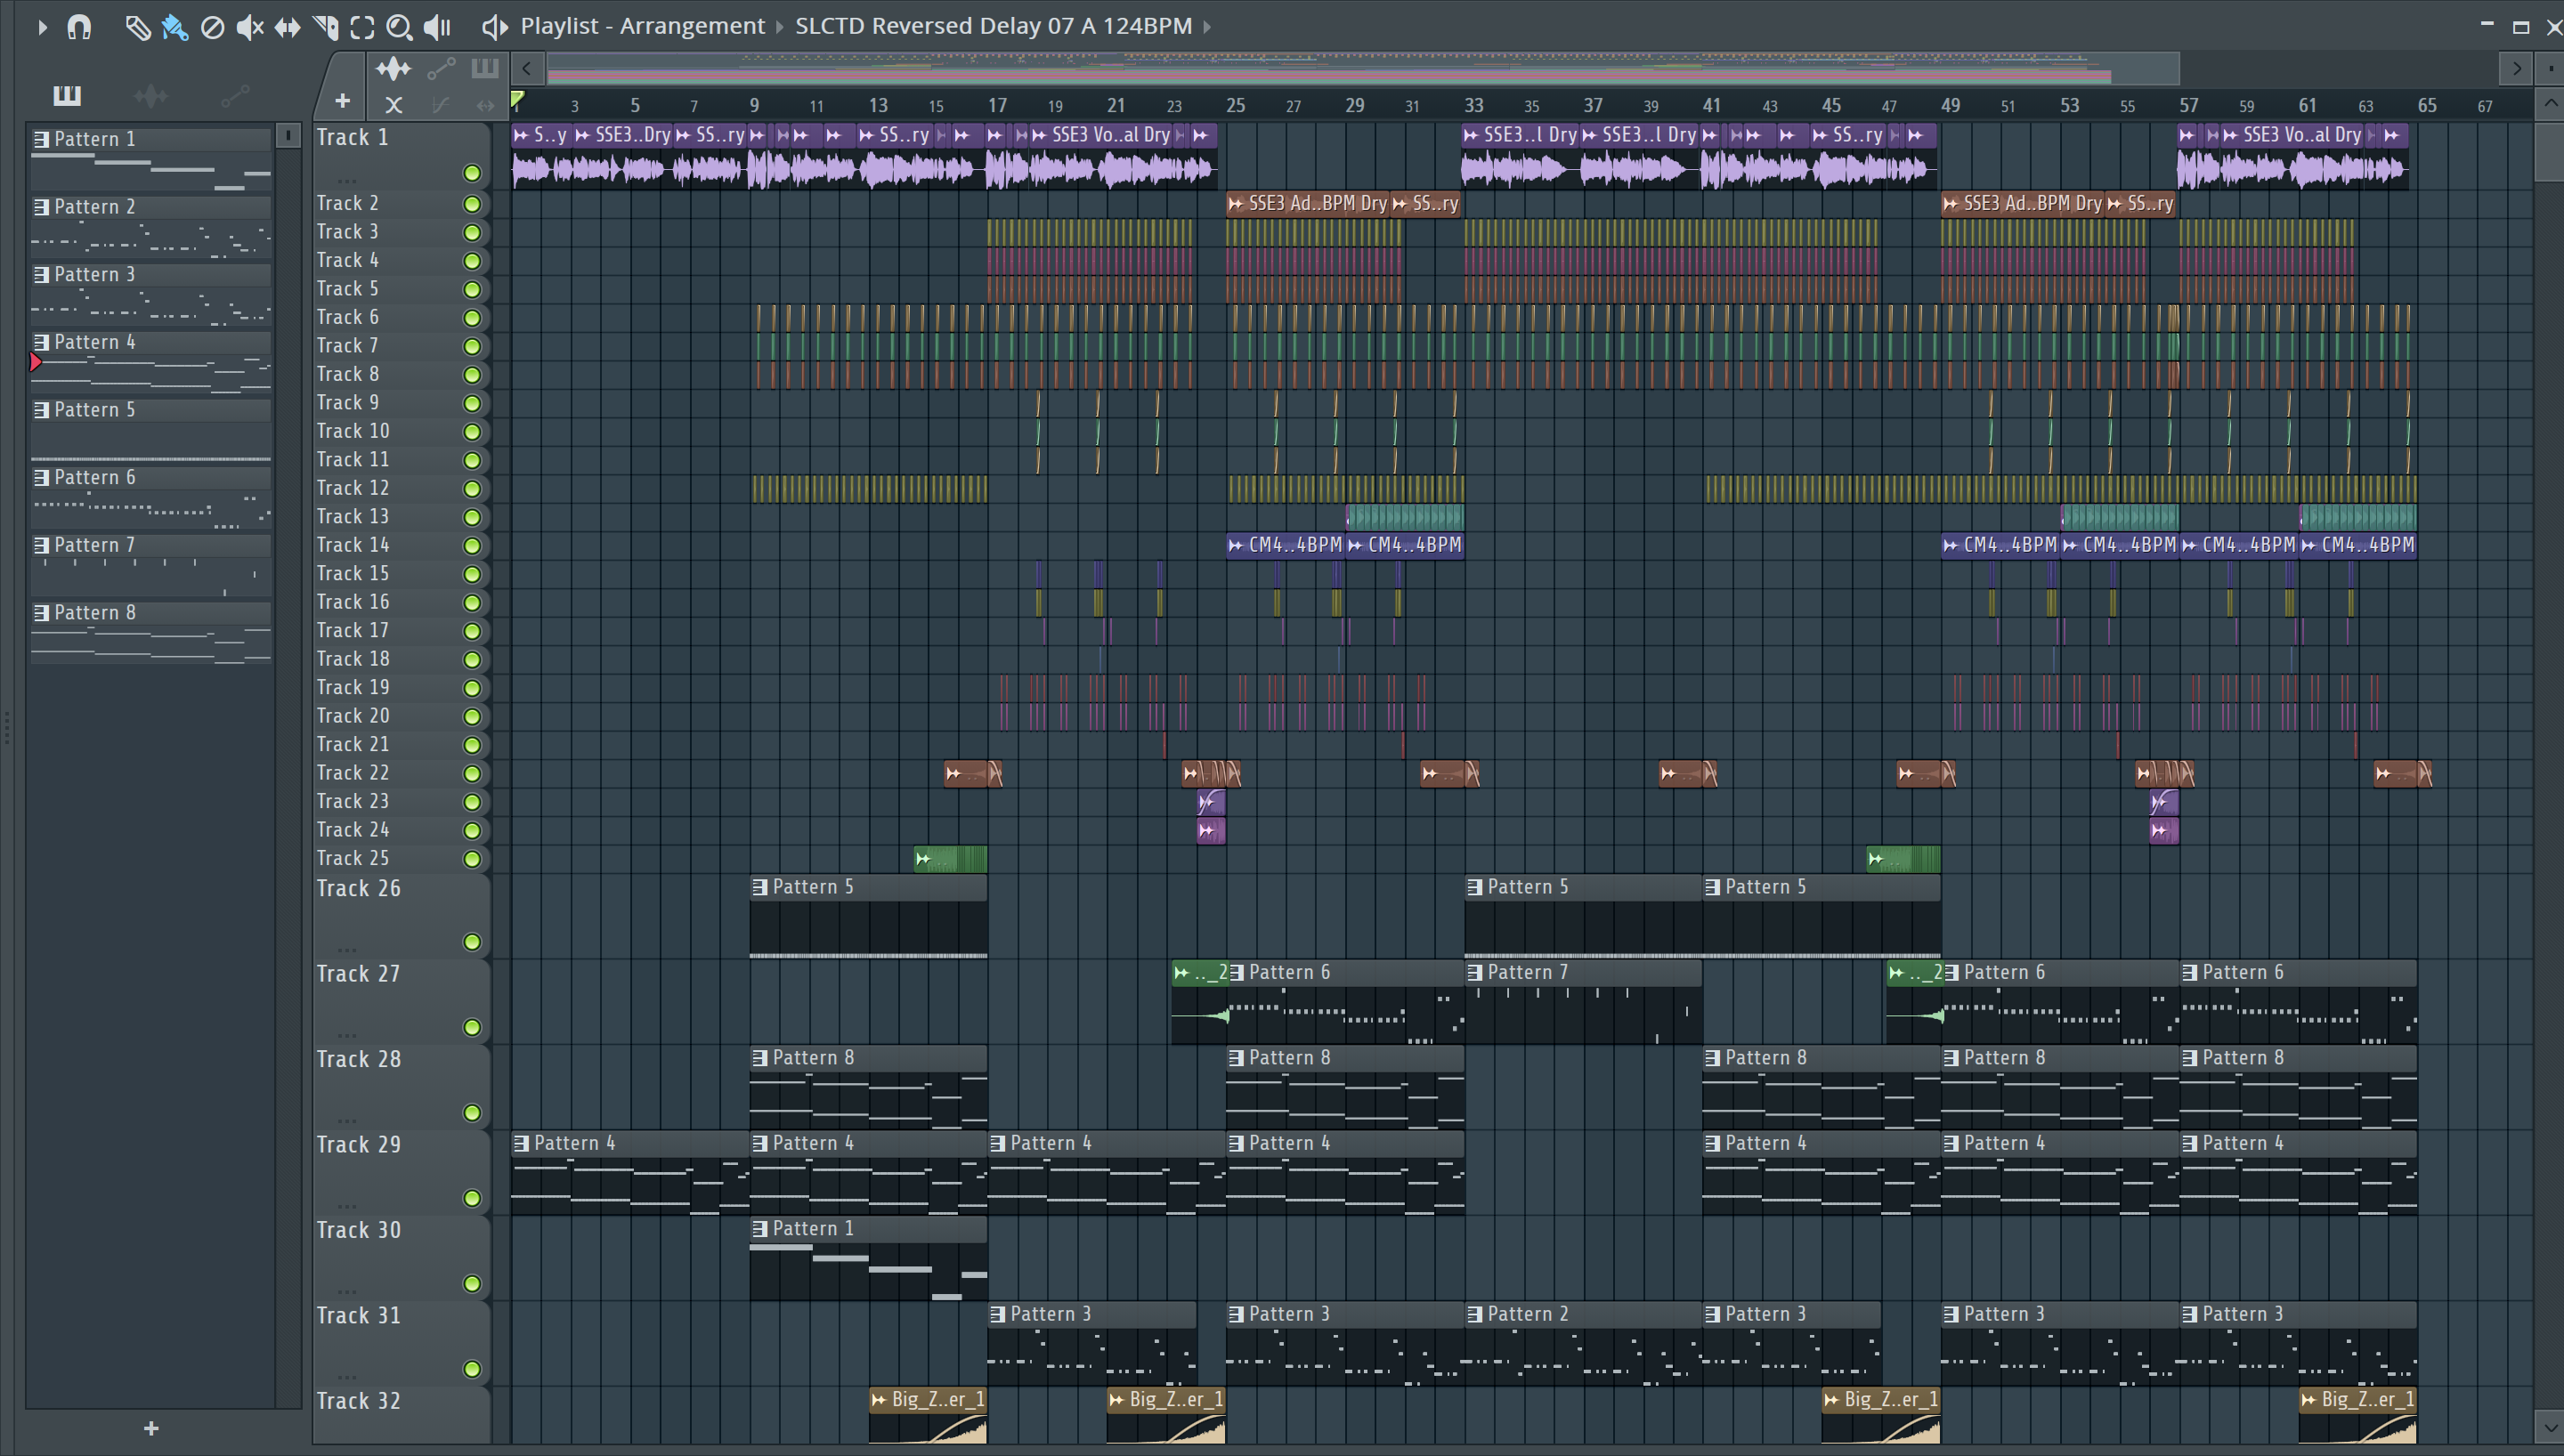Mute Track 2 with its green LED
Viewport: 2564px width, 1456px height.
point(472,204)
